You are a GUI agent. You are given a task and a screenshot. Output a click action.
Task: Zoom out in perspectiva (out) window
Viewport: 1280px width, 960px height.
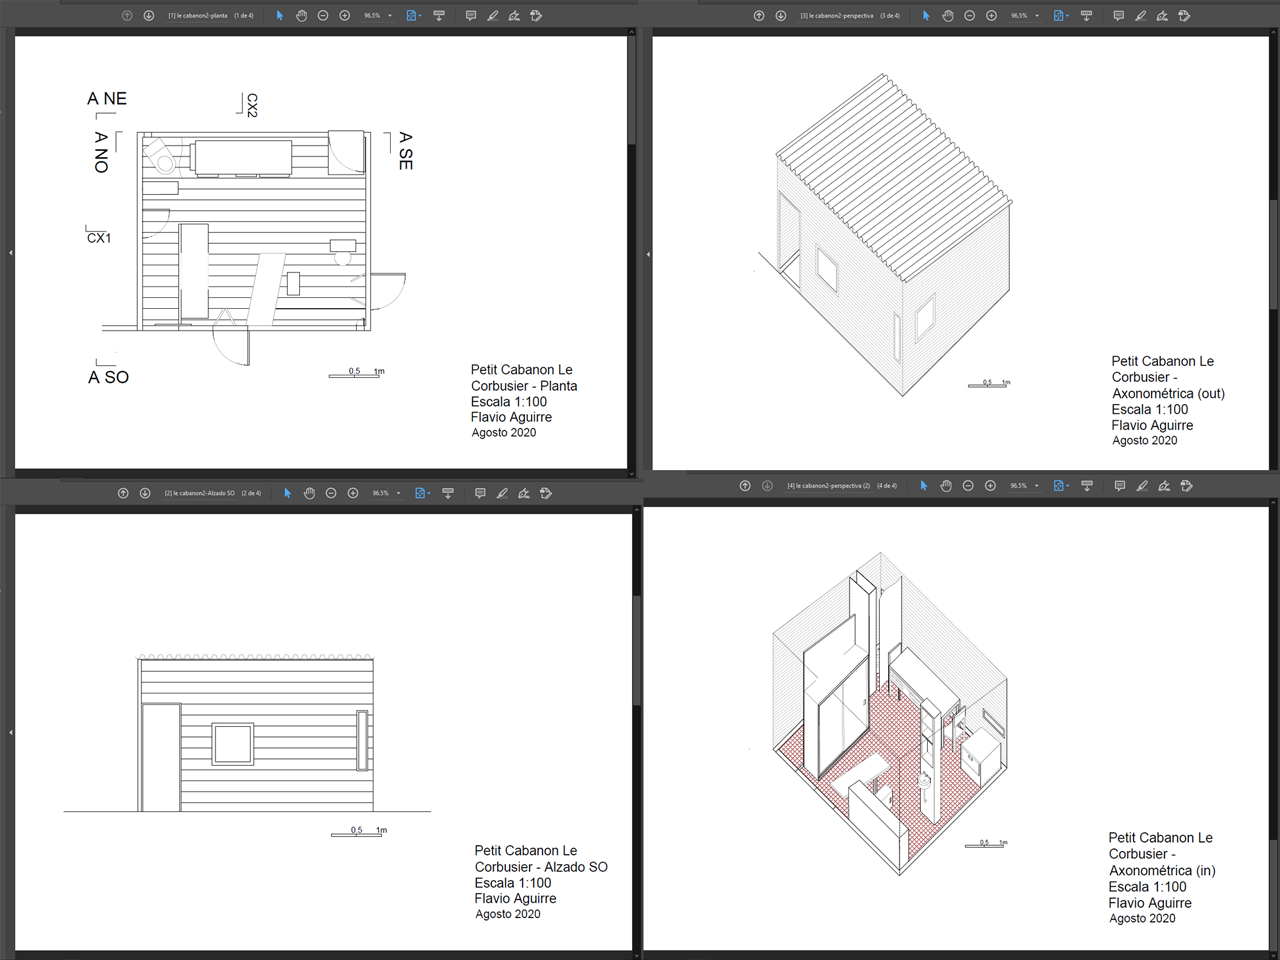(970, 16)
